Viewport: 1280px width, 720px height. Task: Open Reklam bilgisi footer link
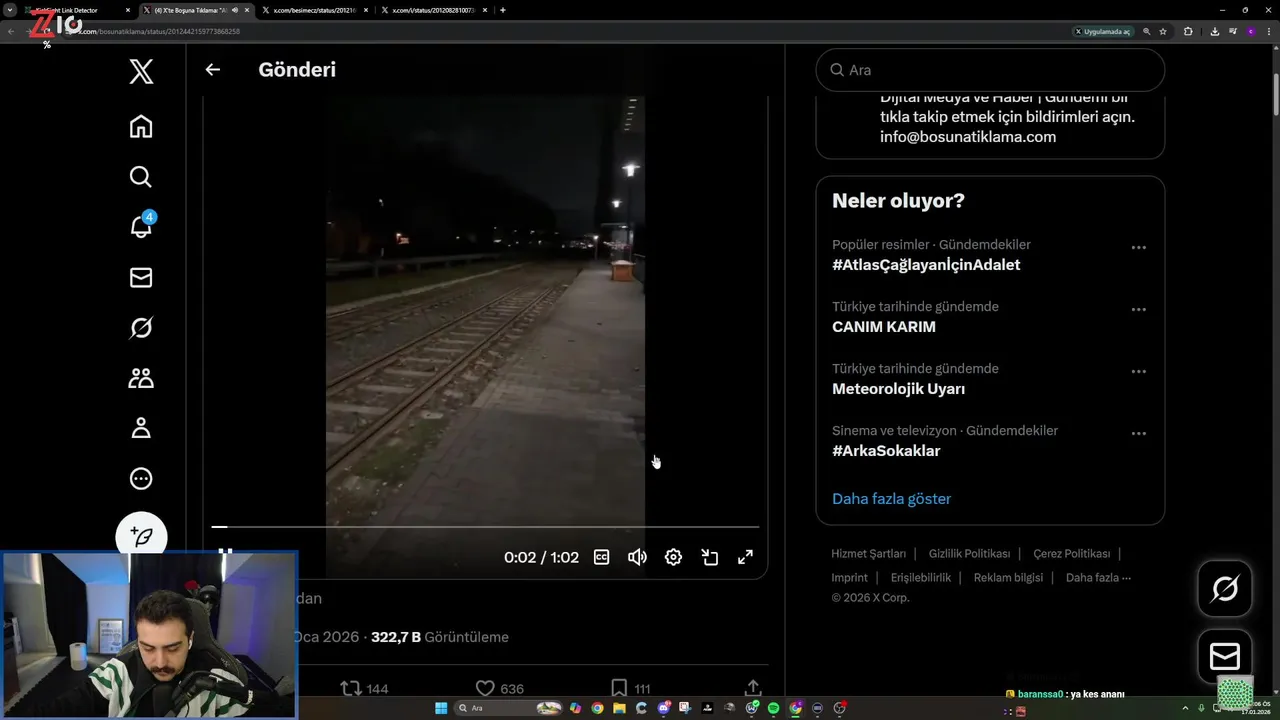tap(1008, 577)
